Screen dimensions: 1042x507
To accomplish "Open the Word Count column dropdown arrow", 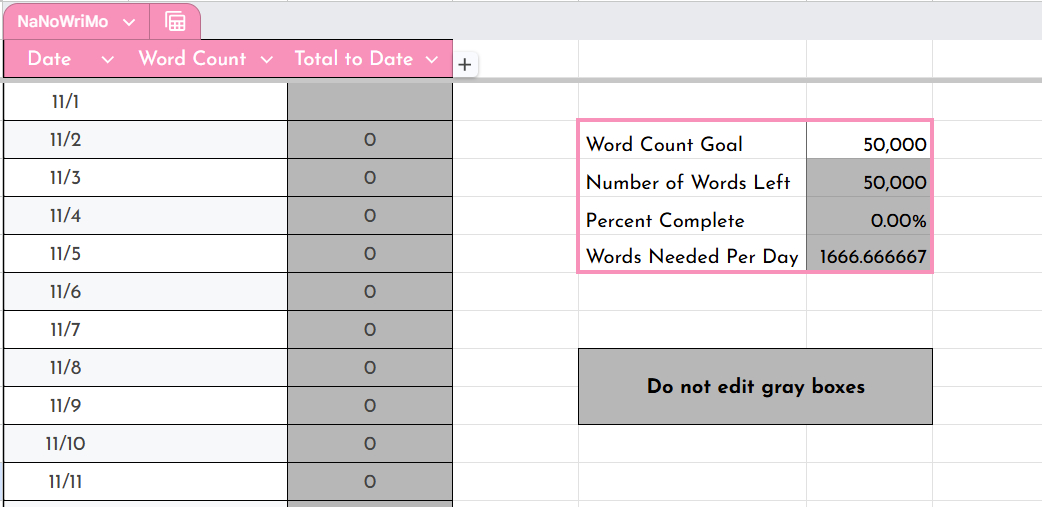I will click(x=266, y=60).
